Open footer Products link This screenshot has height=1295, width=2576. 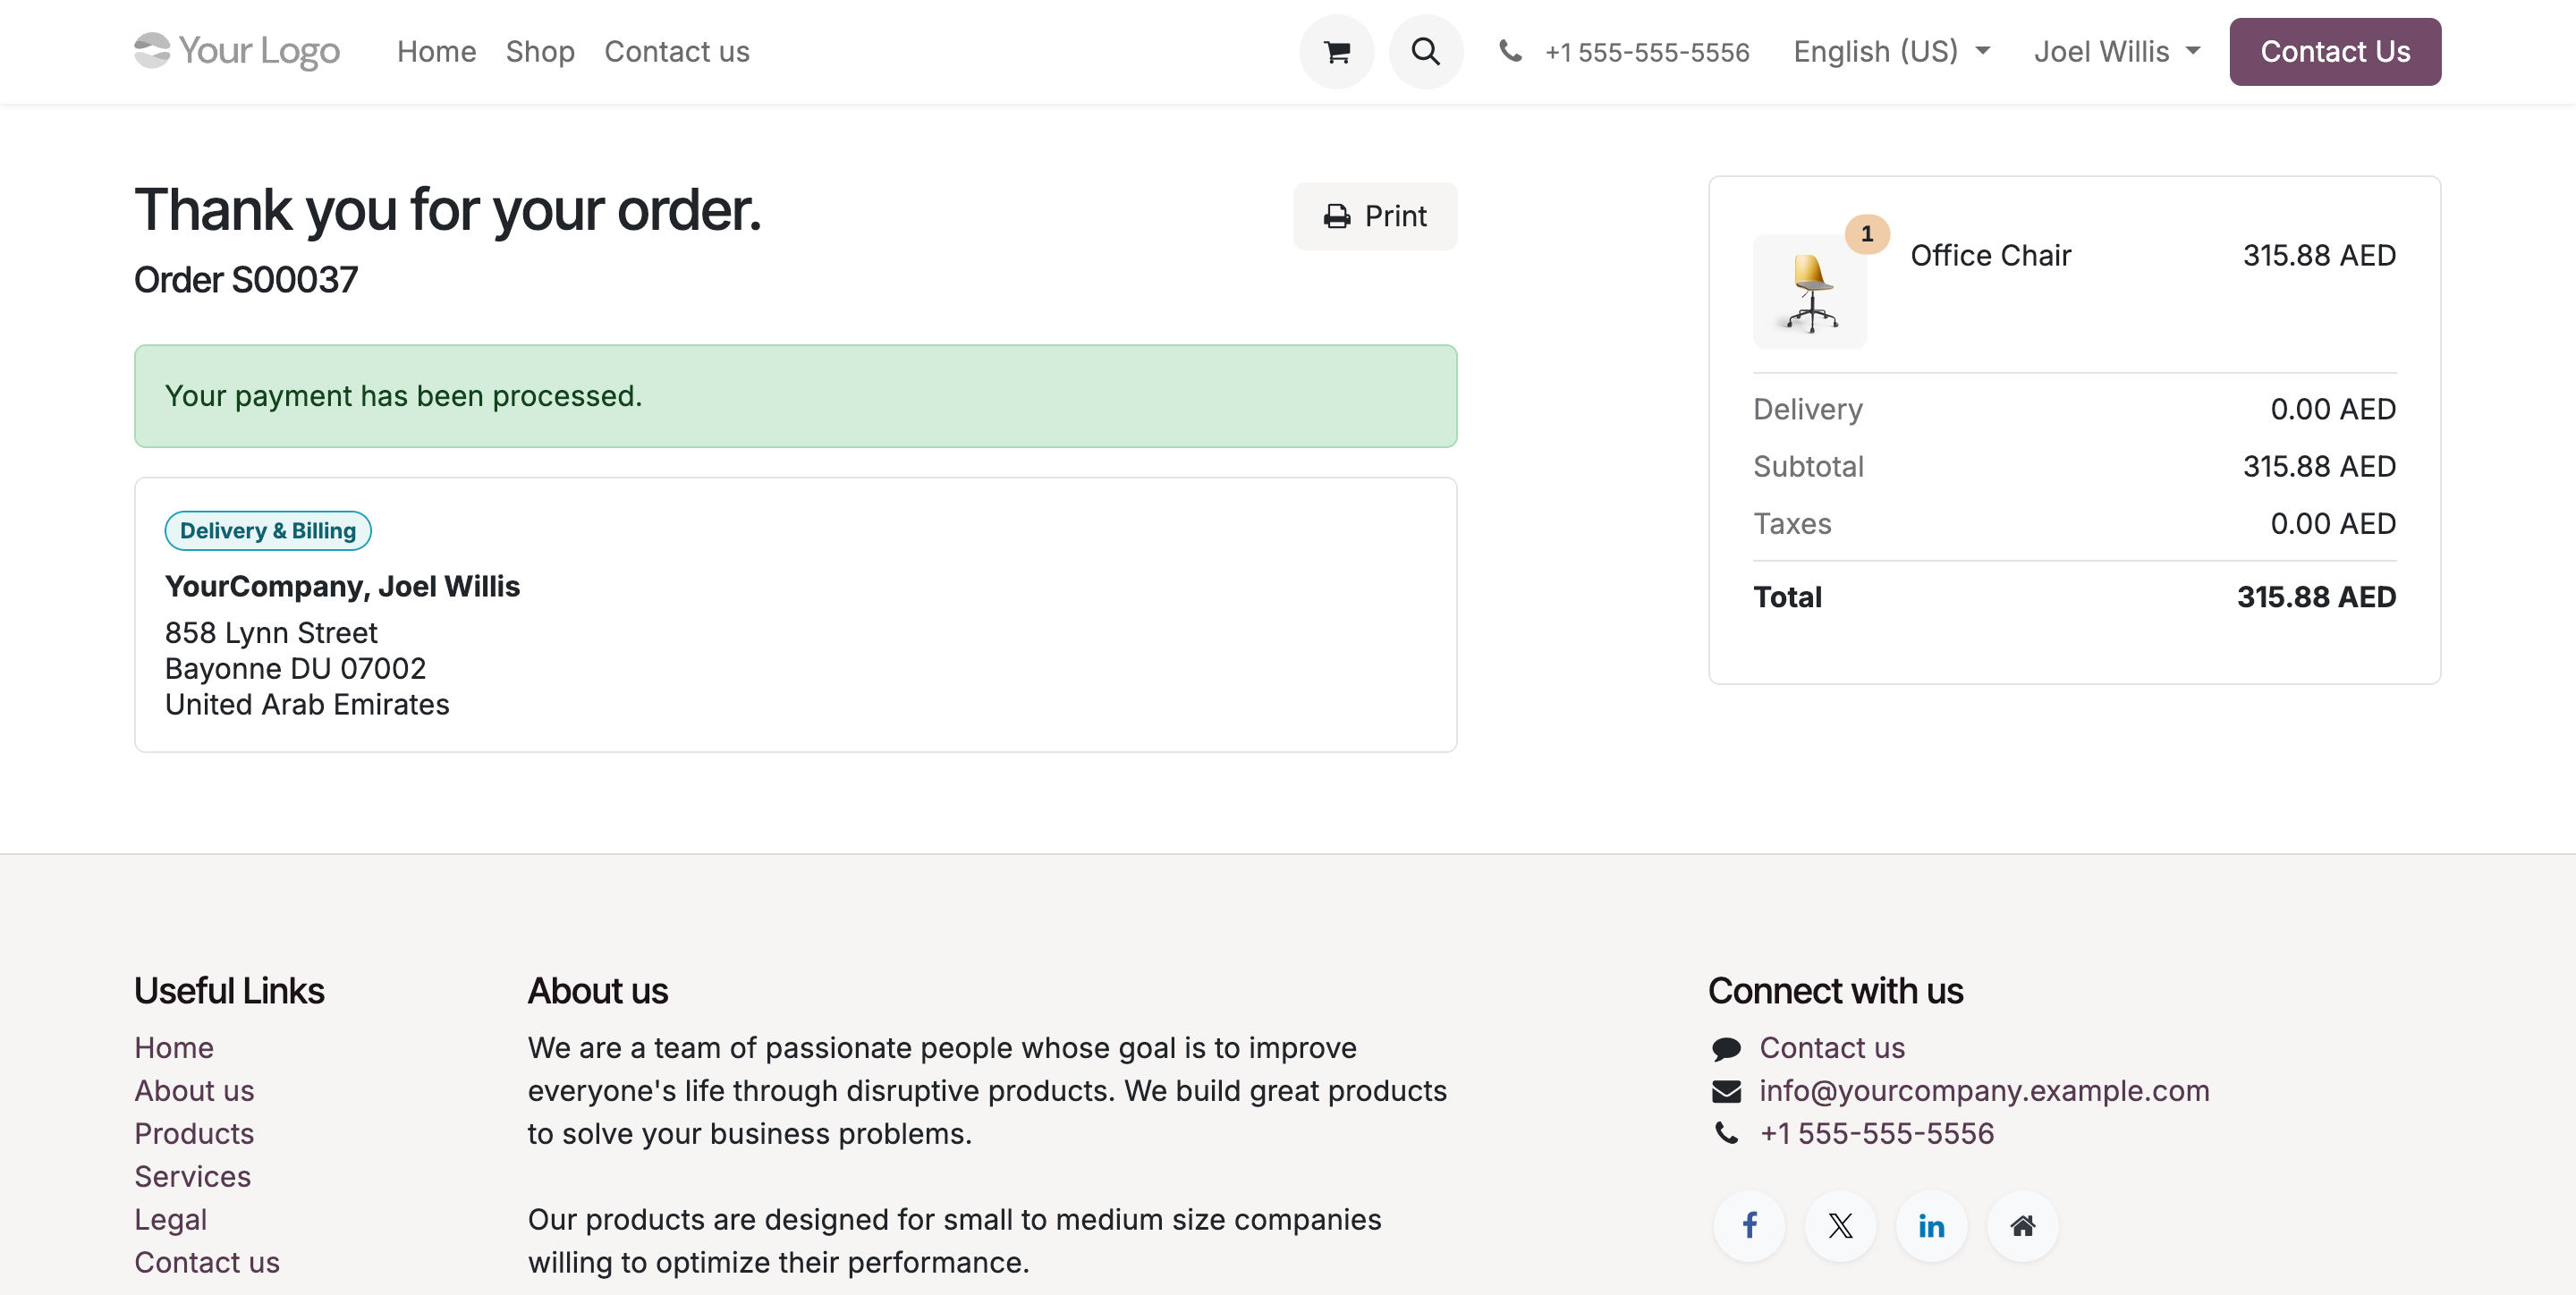pos(194,1133)
